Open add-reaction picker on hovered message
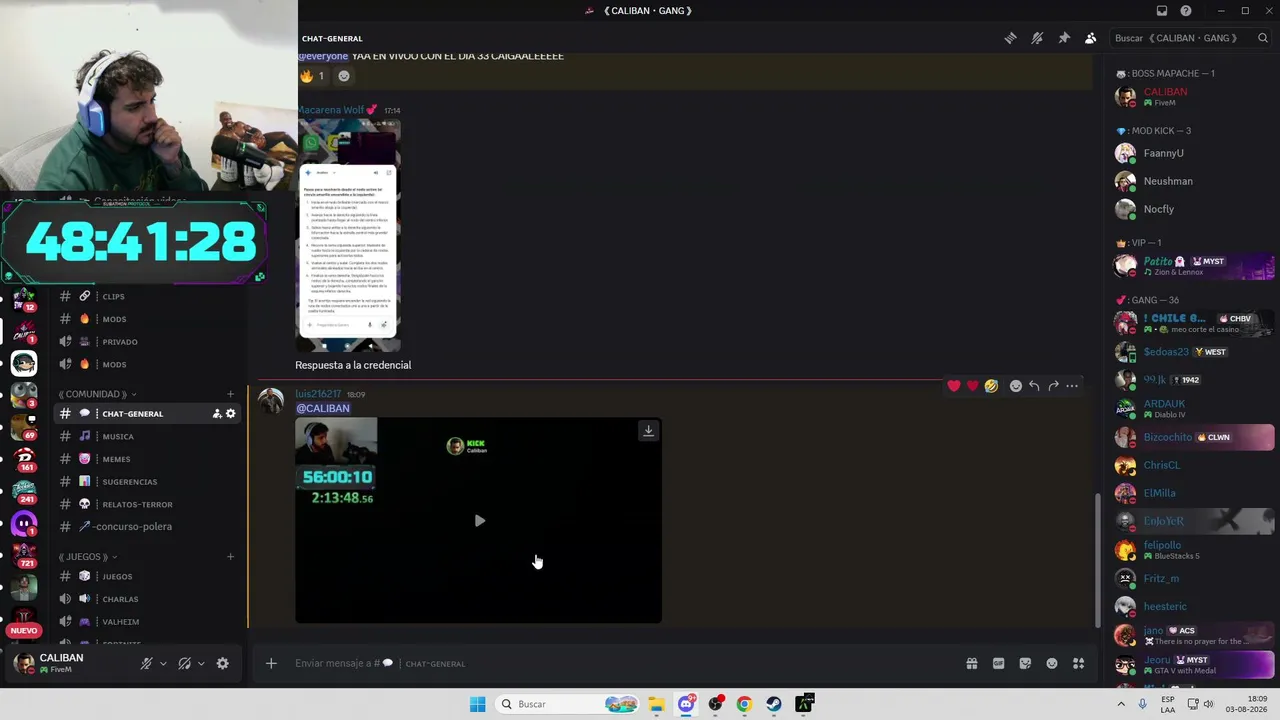 click(x=1016, y=386)
